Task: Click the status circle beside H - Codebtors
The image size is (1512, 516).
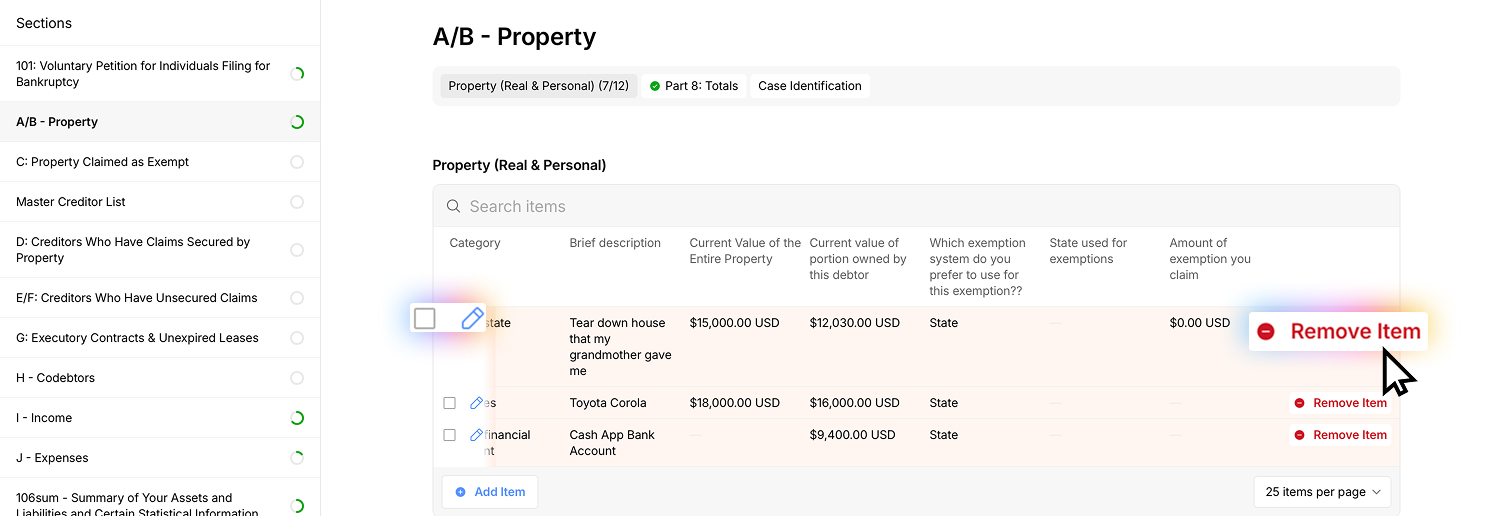Action: coord(297,378)
